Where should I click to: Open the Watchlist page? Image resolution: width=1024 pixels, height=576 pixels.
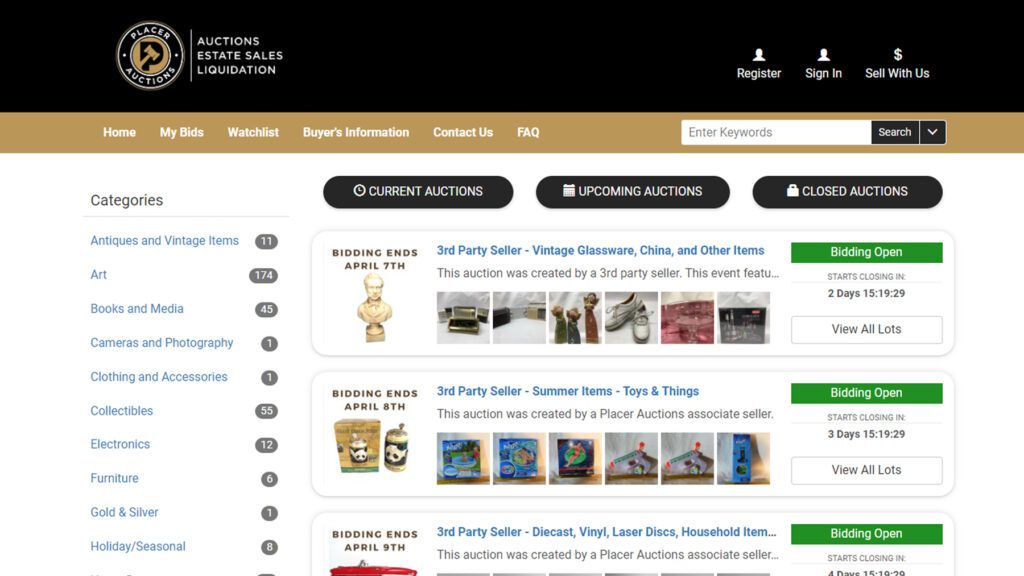pyautogui.click(x=253, y=132)
